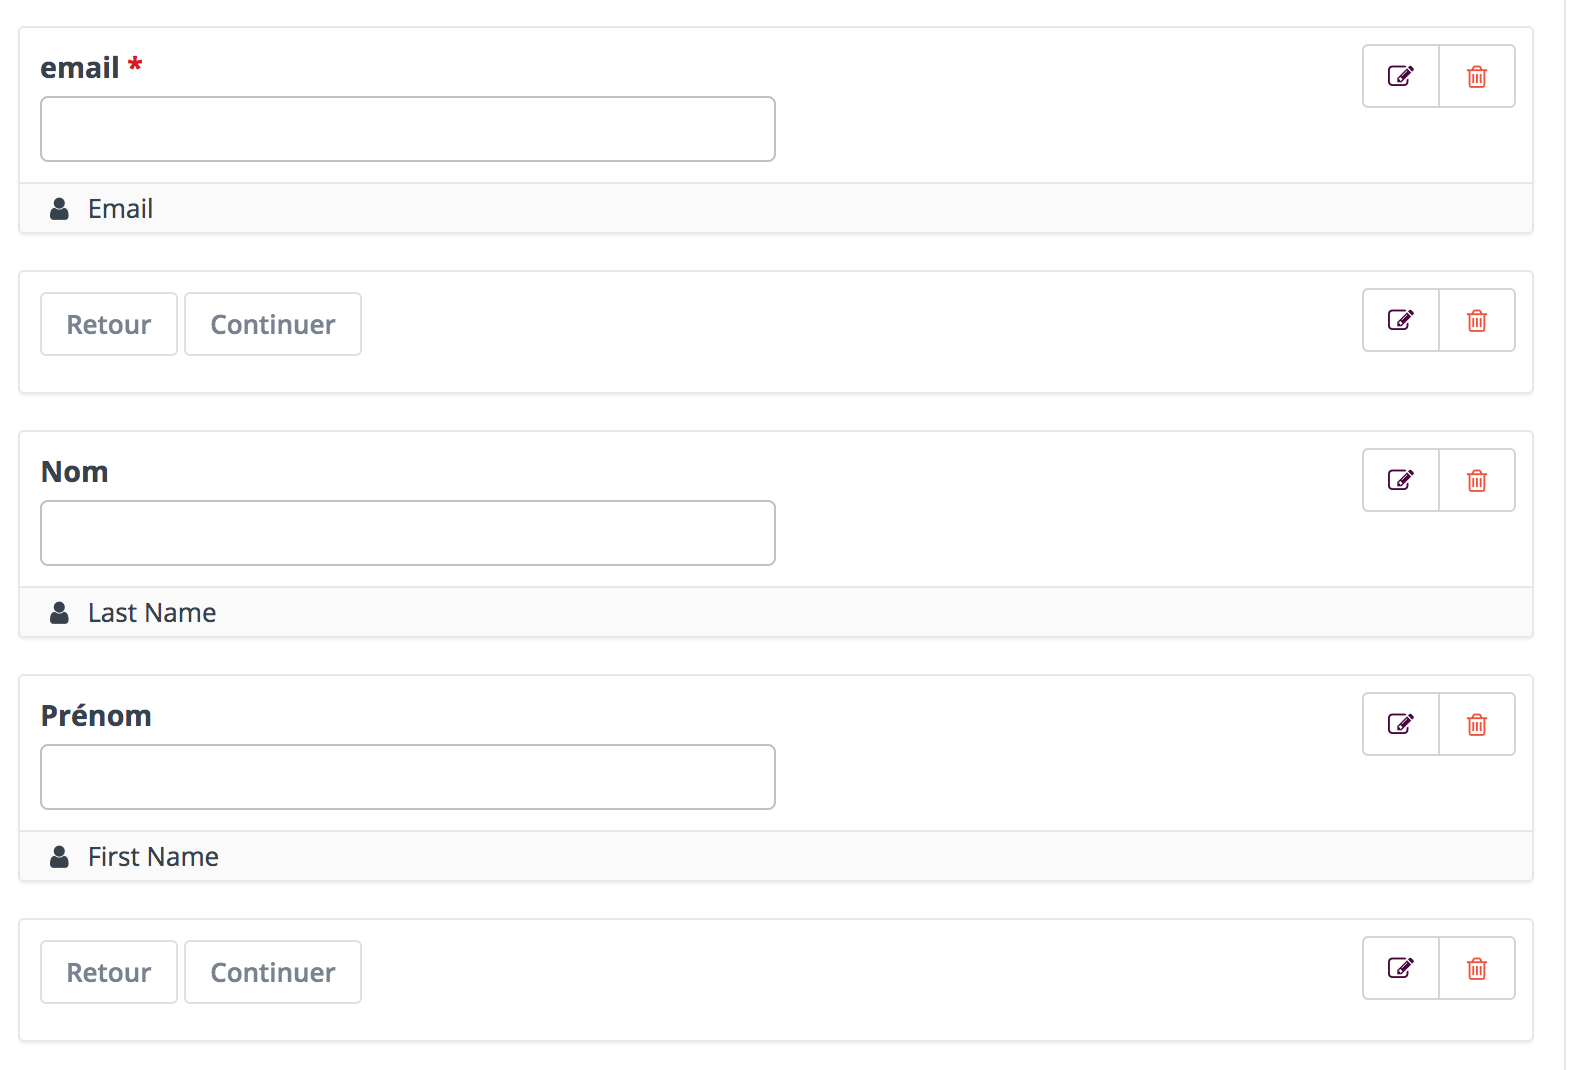
Task: Delete the last Retour/Continuer button block
Action: pos(1477,968)
